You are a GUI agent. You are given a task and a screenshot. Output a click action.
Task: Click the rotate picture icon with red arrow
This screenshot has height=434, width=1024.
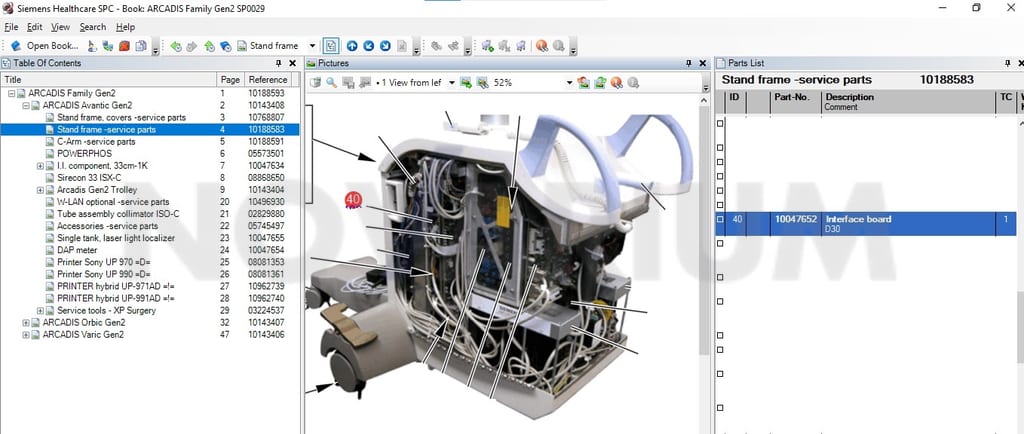(x=583, y=83)
